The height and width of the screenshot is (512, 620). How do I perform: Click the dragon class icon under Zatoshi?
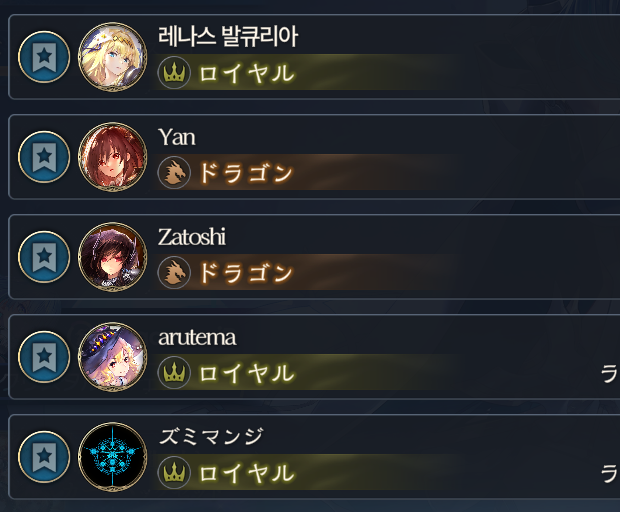point(174,273)
